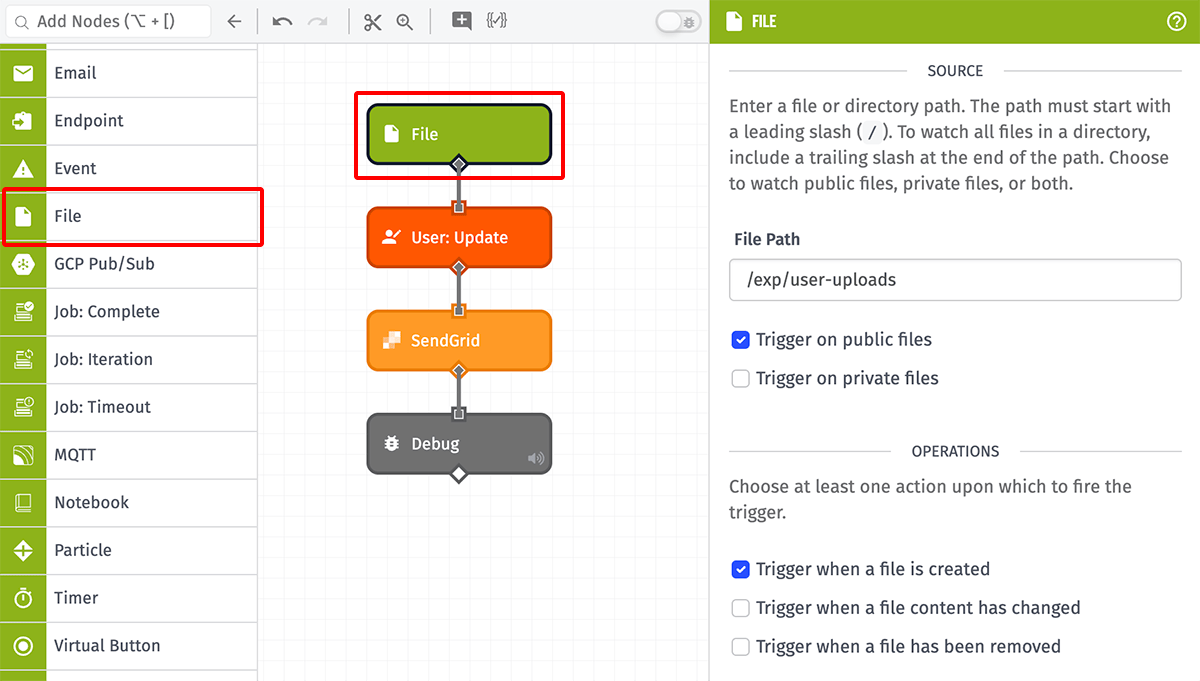Screen dimensions: 1200x681
Task: Click the File Path input field
Action: point(955,280)
